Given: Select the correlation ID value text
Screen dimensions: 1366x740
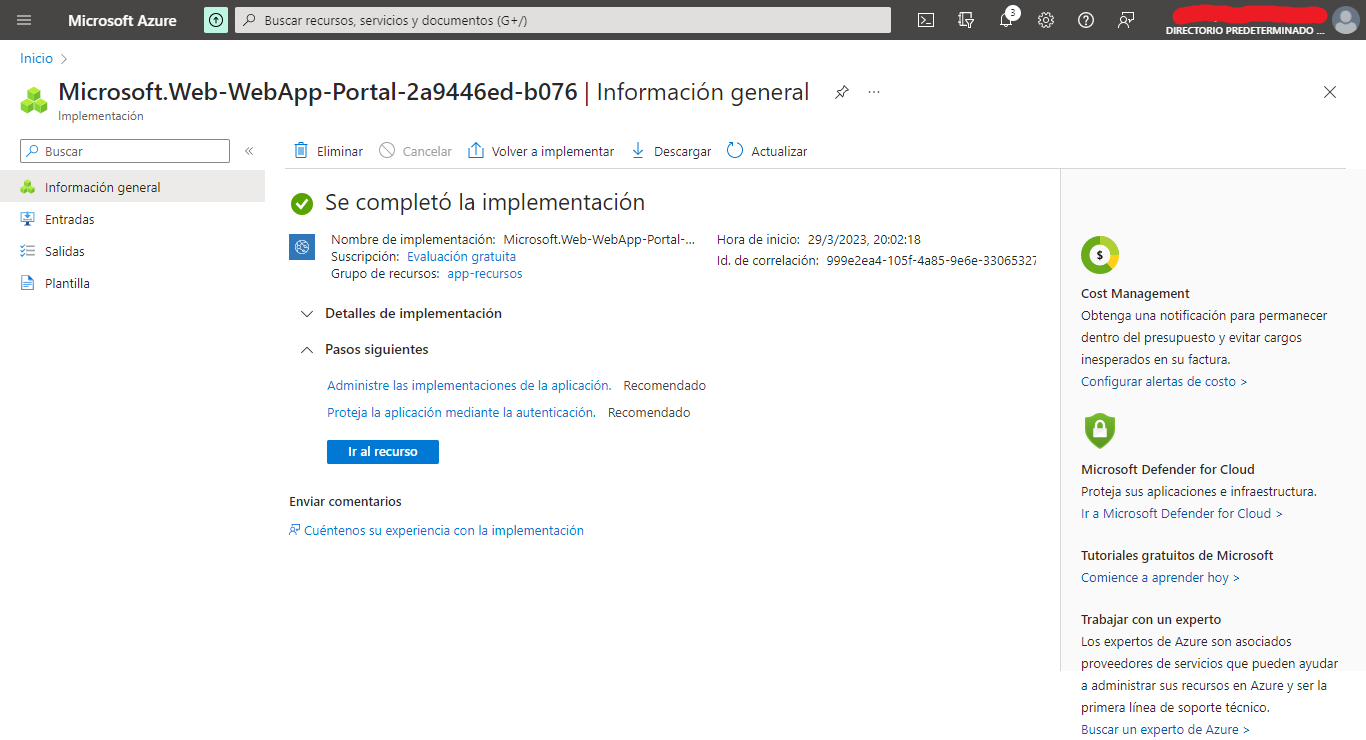Looking at the screenshot, I should click(932, 261).
